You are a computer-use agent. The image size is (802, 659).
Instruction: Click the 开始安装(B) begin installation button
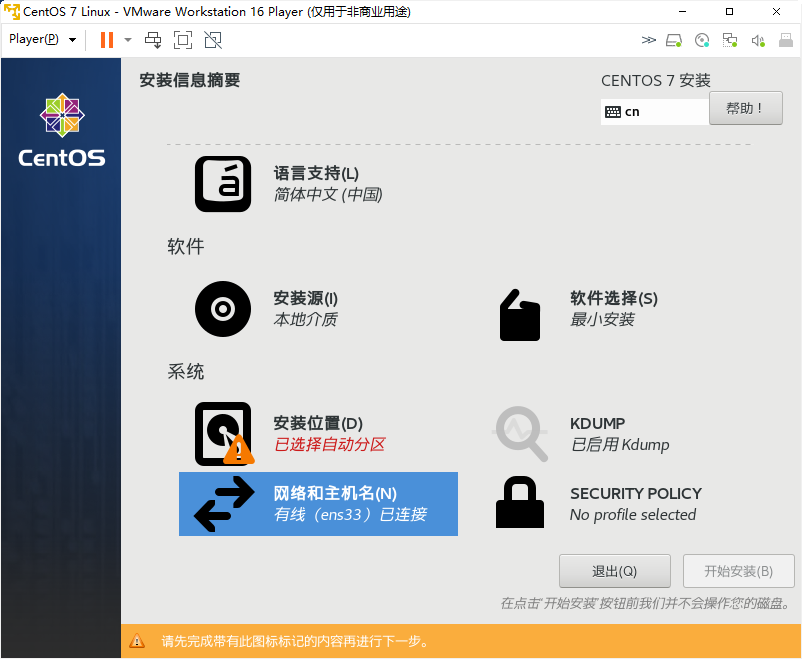point(739,571)
